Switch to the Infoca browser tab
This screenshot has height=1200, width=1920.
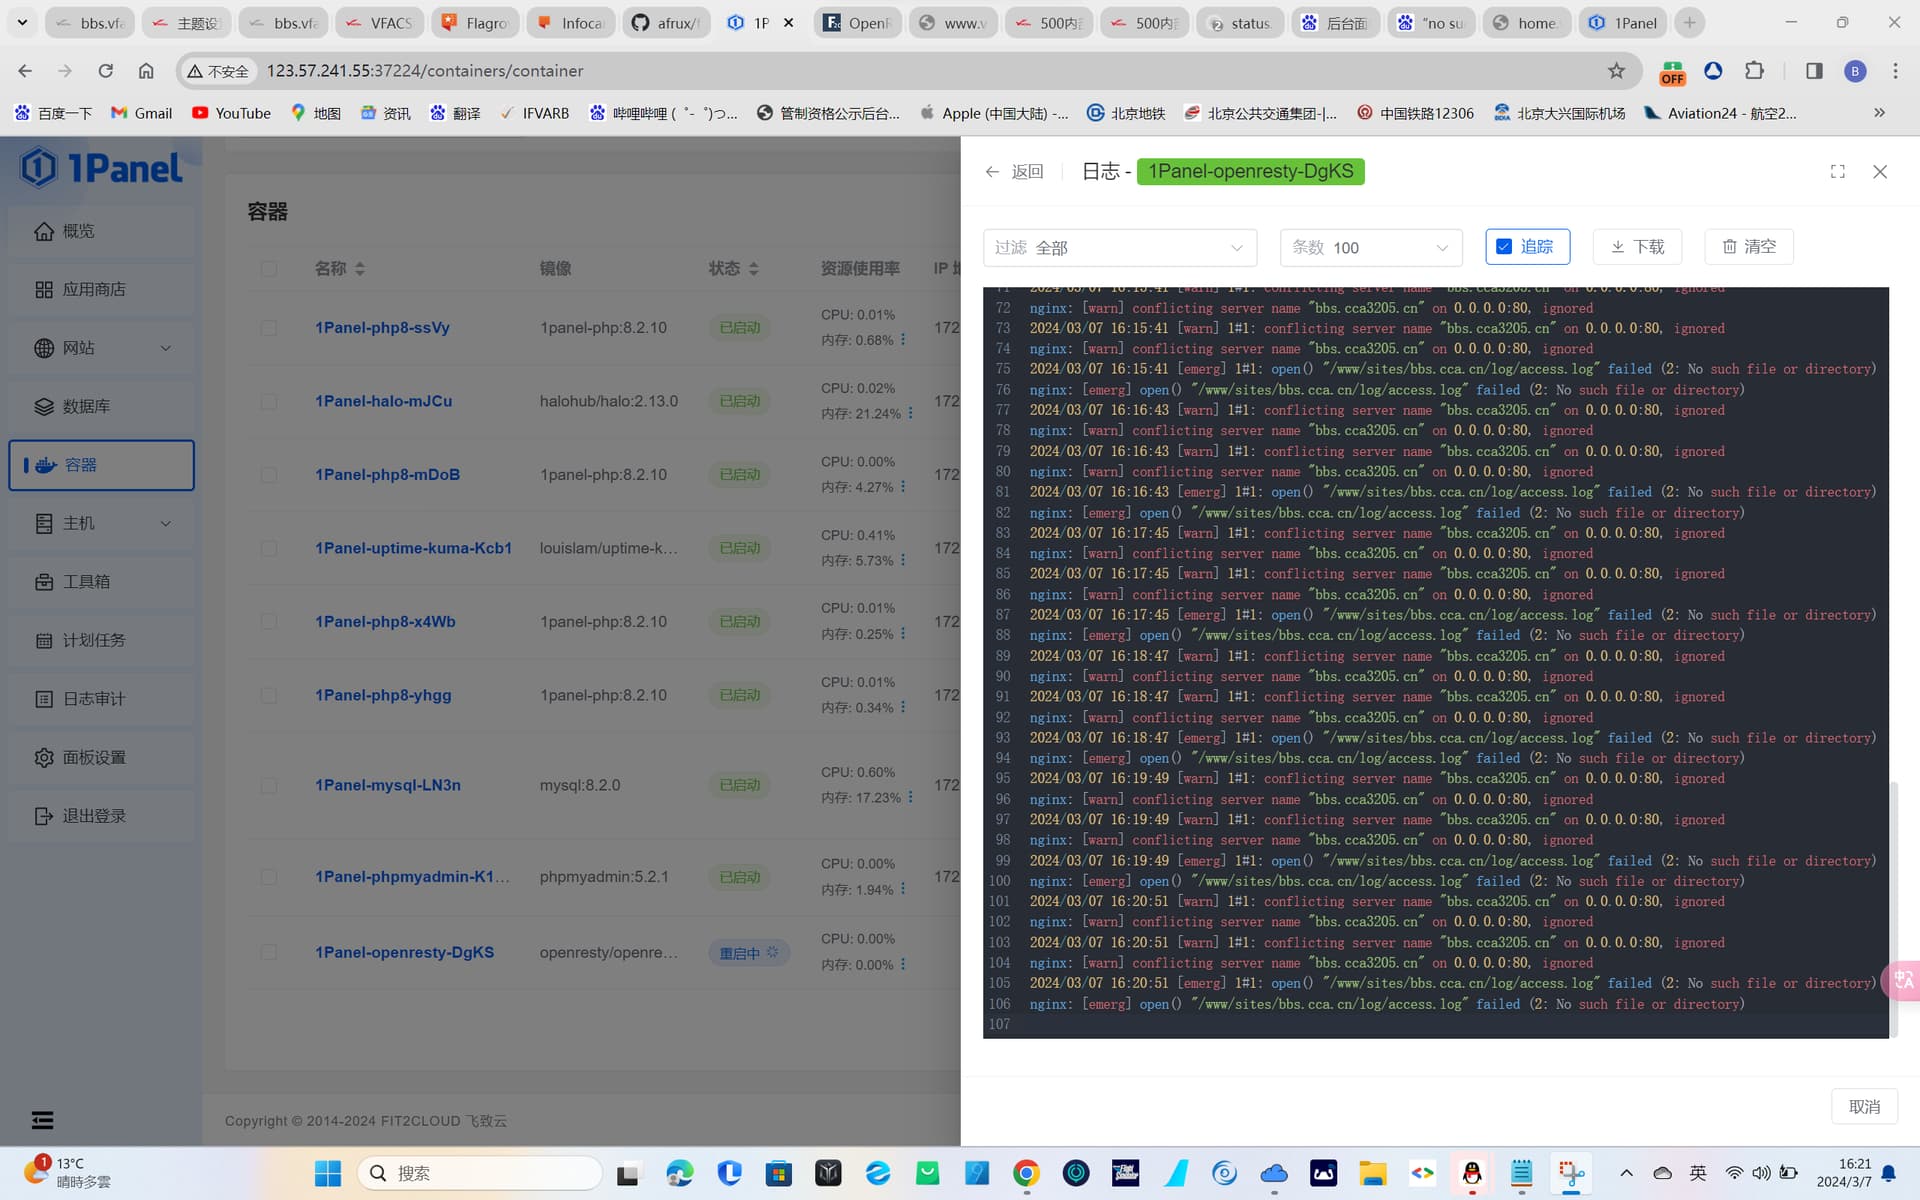571,23
